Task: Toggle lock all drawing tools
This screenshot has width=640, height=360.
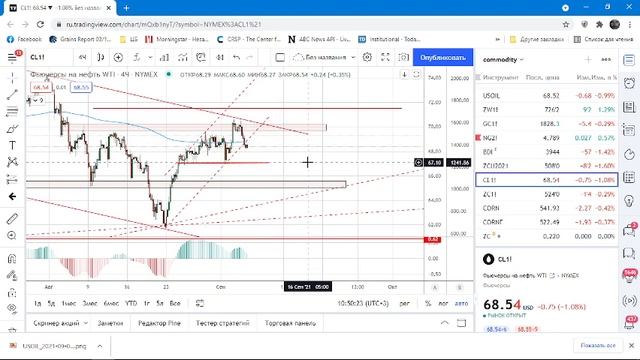Action: coord(12,293)
